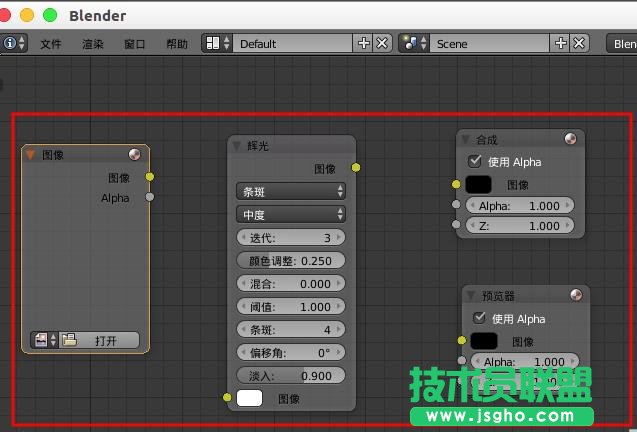Click the 条斑 count field showing 4

[291, 330]
